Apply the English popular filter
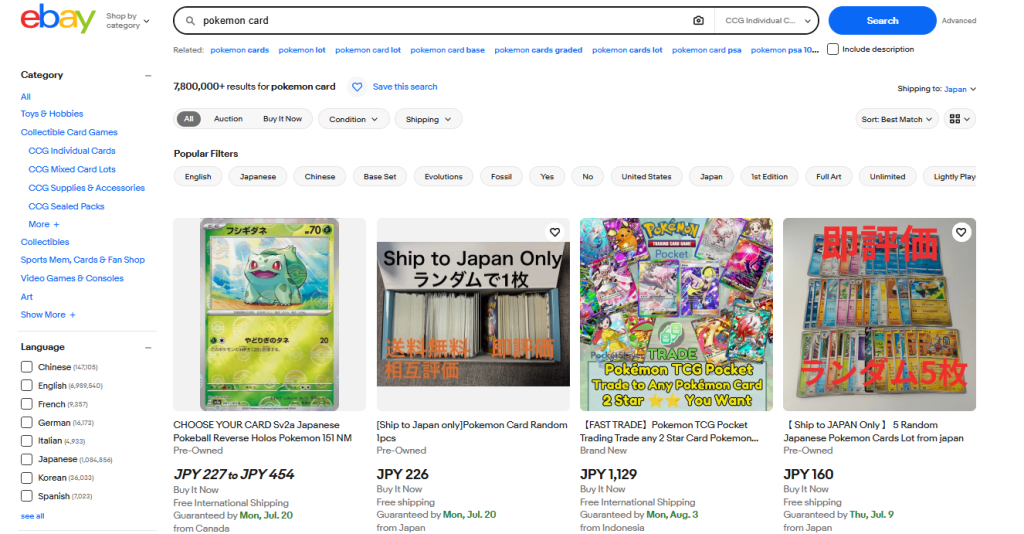Screen dimensions: 1024x534 point(198,176)
